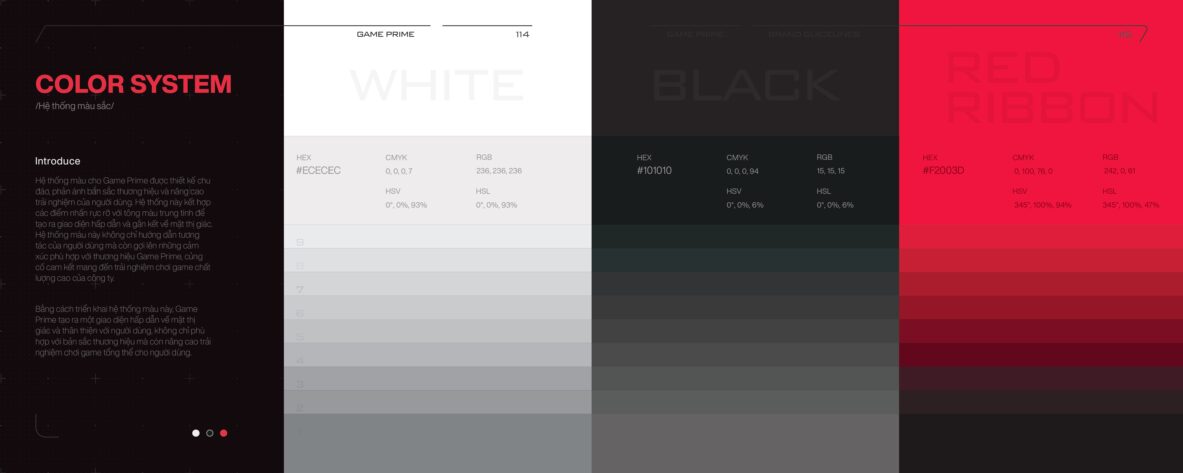Click the Introduce heading
Image resolution: width=1183 pixels, height=473 pixels.
57,161
